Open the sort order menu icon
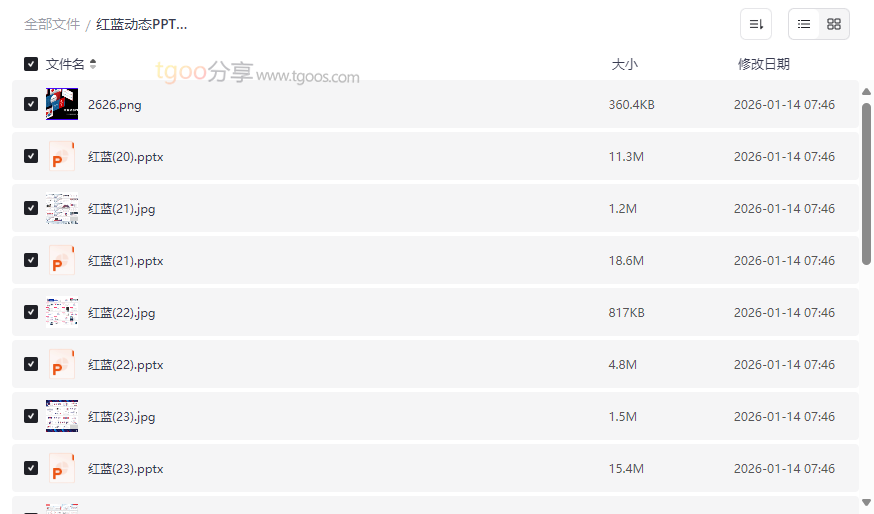Image resolution: width=874 pixels, height=514 pixels. 756,24
